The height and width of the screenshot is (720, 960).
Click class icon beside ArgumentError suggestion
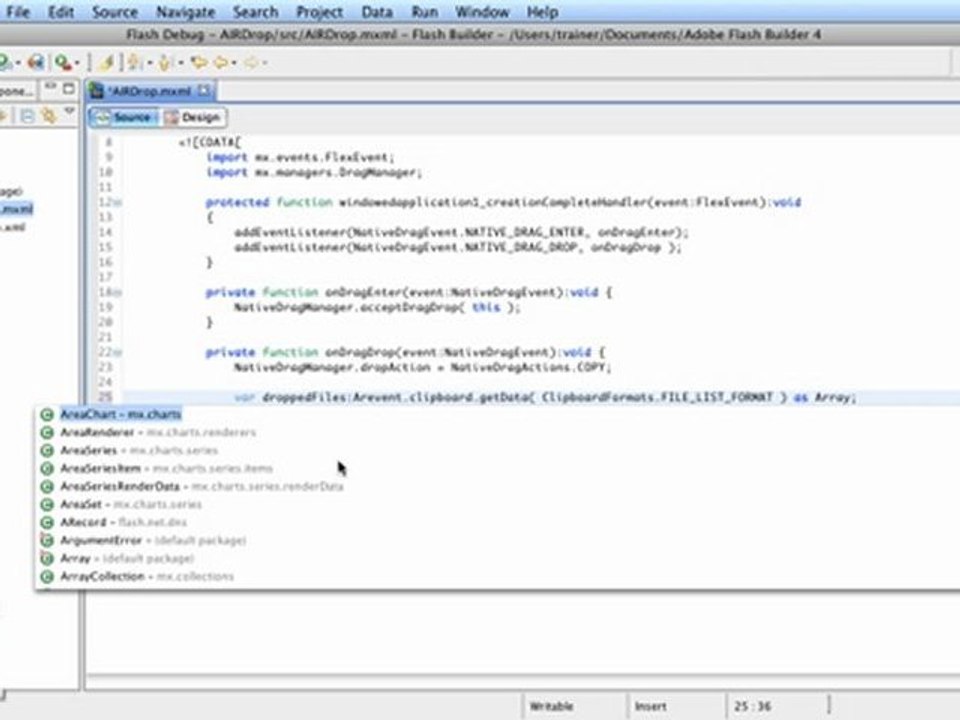(x=47, y=541)
